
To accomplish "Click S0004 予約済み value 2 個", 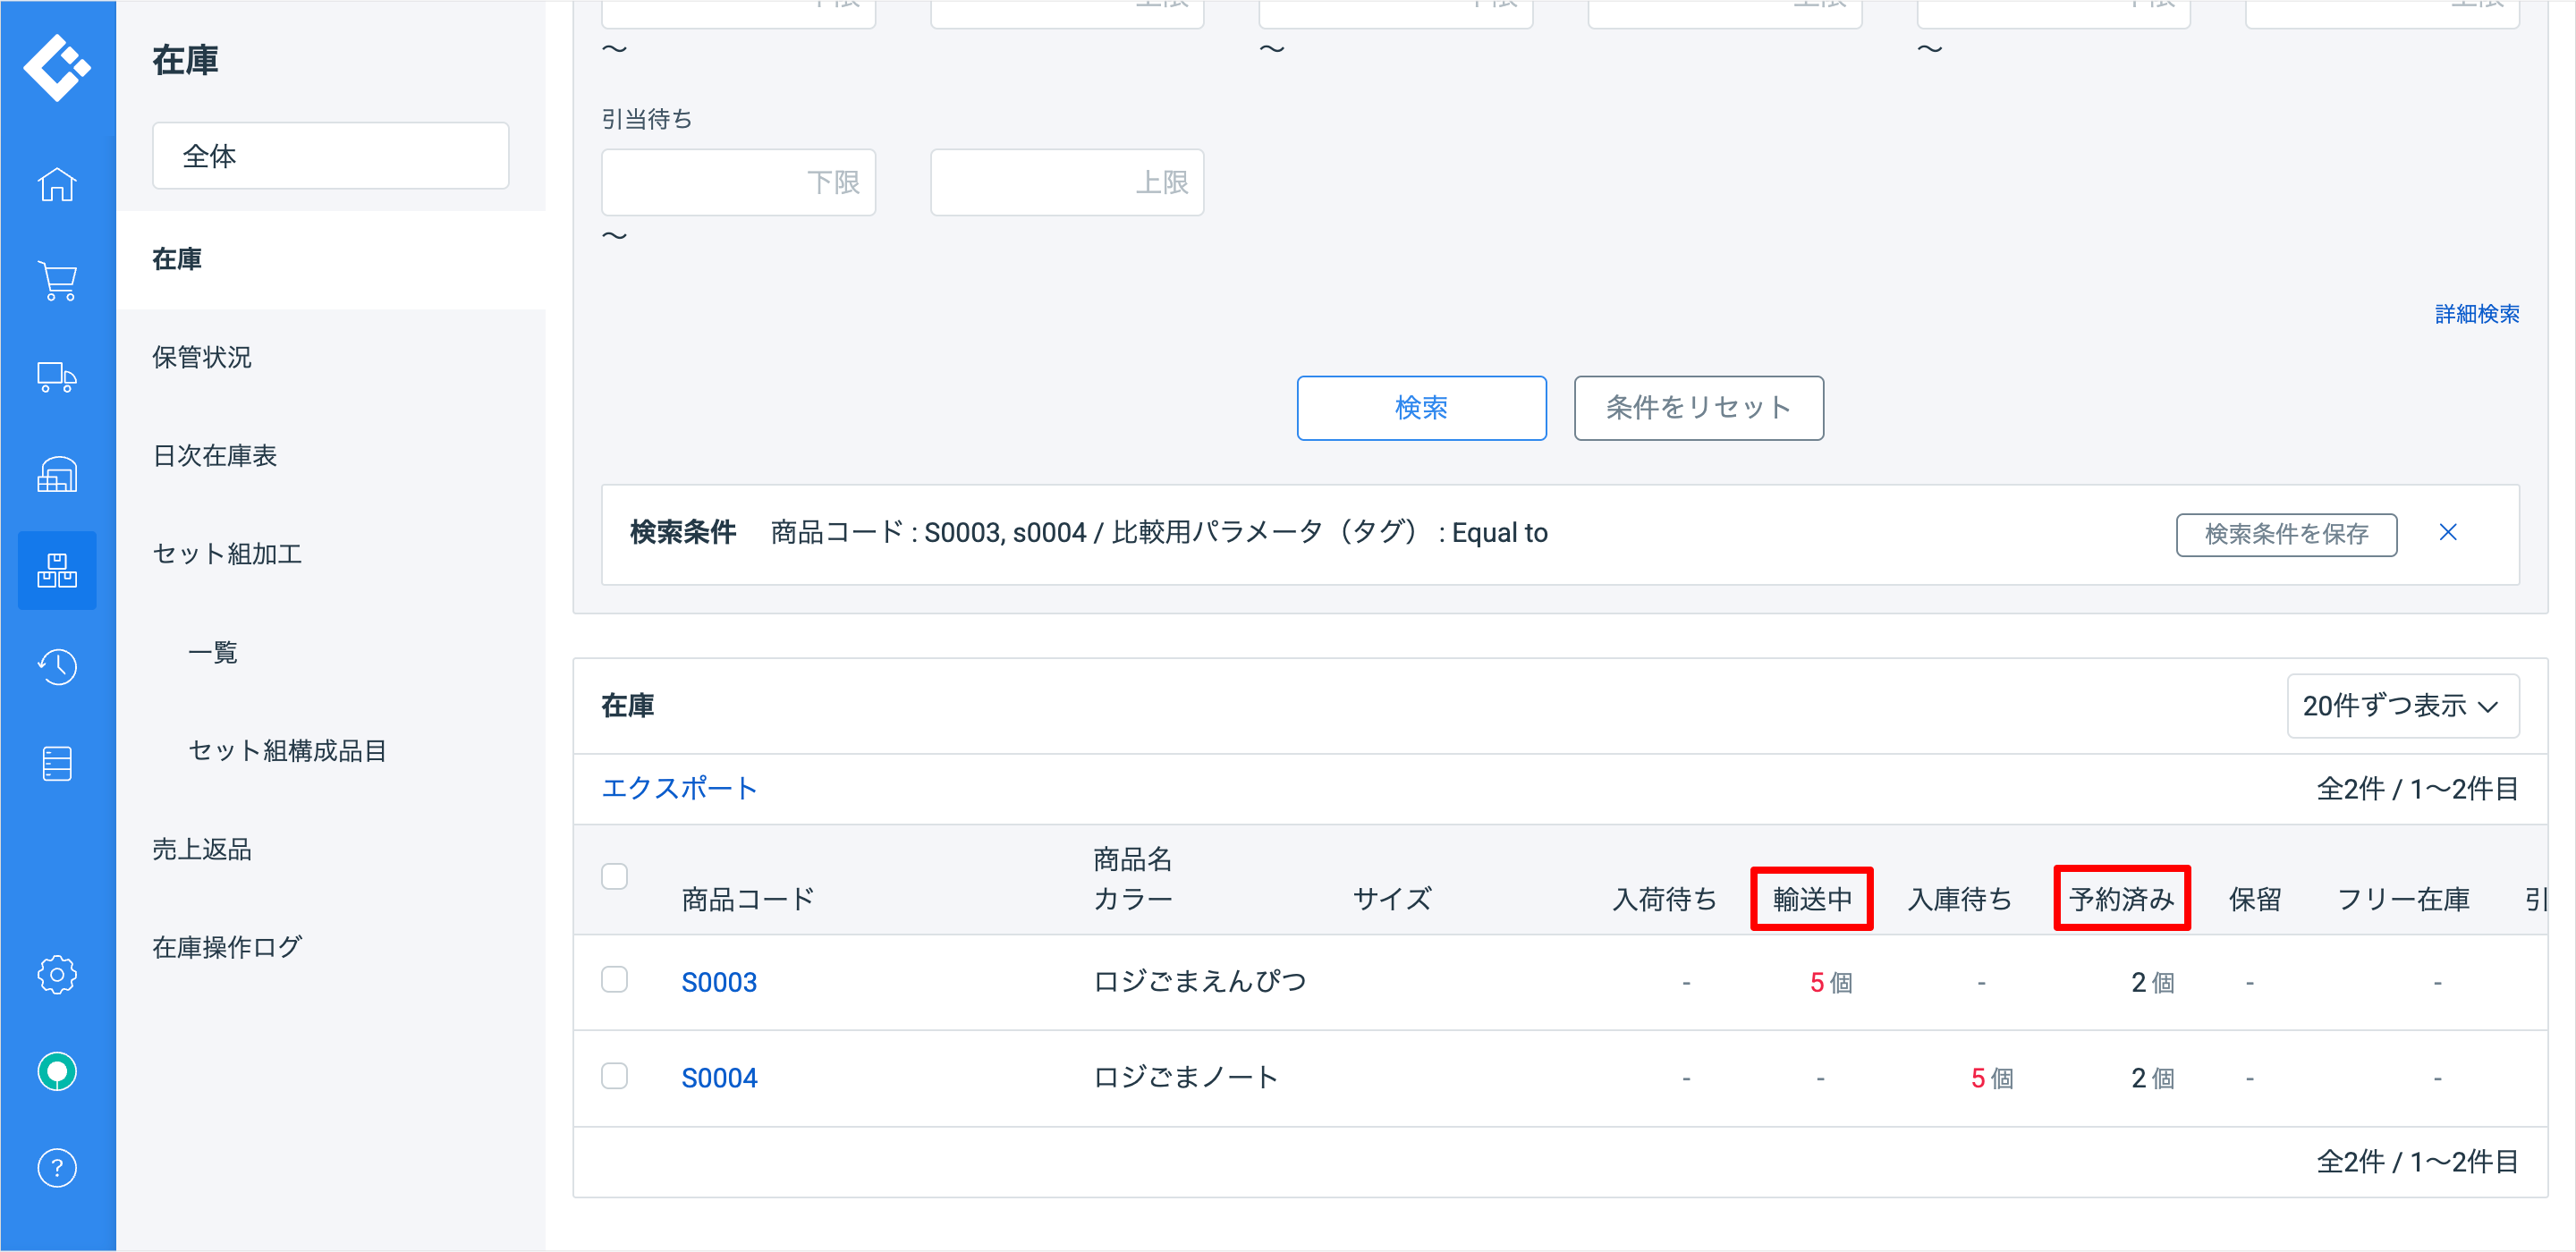I will tap(2153, 1079).
